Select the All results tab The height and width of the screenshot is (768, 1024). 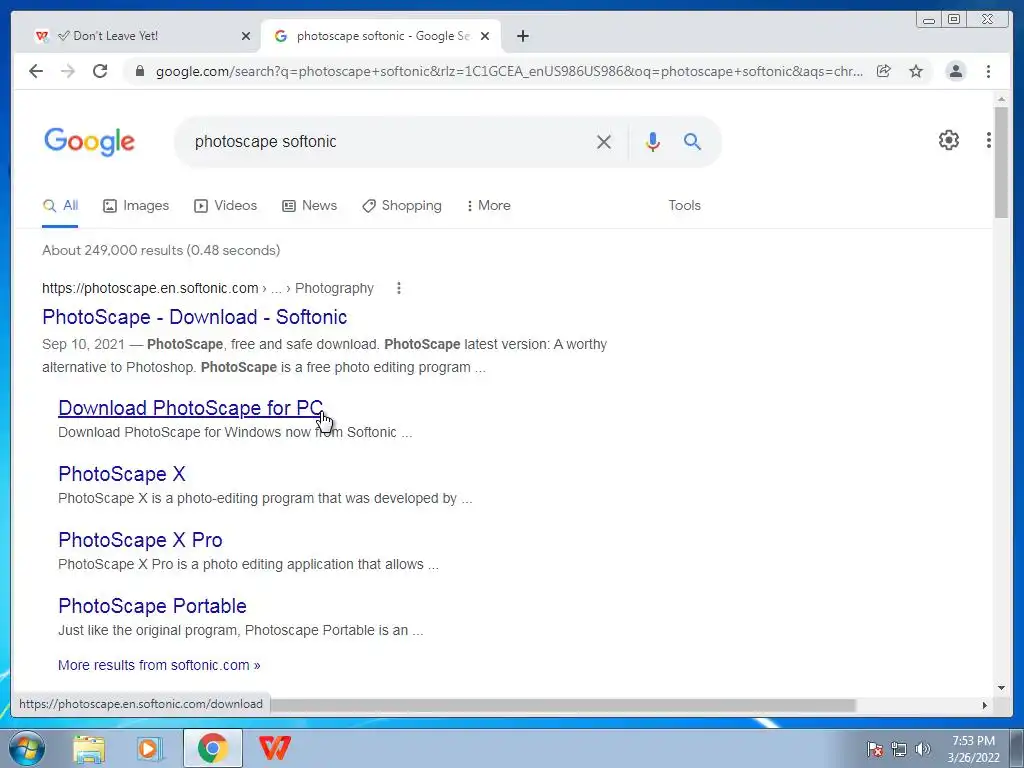pos(60,206)
